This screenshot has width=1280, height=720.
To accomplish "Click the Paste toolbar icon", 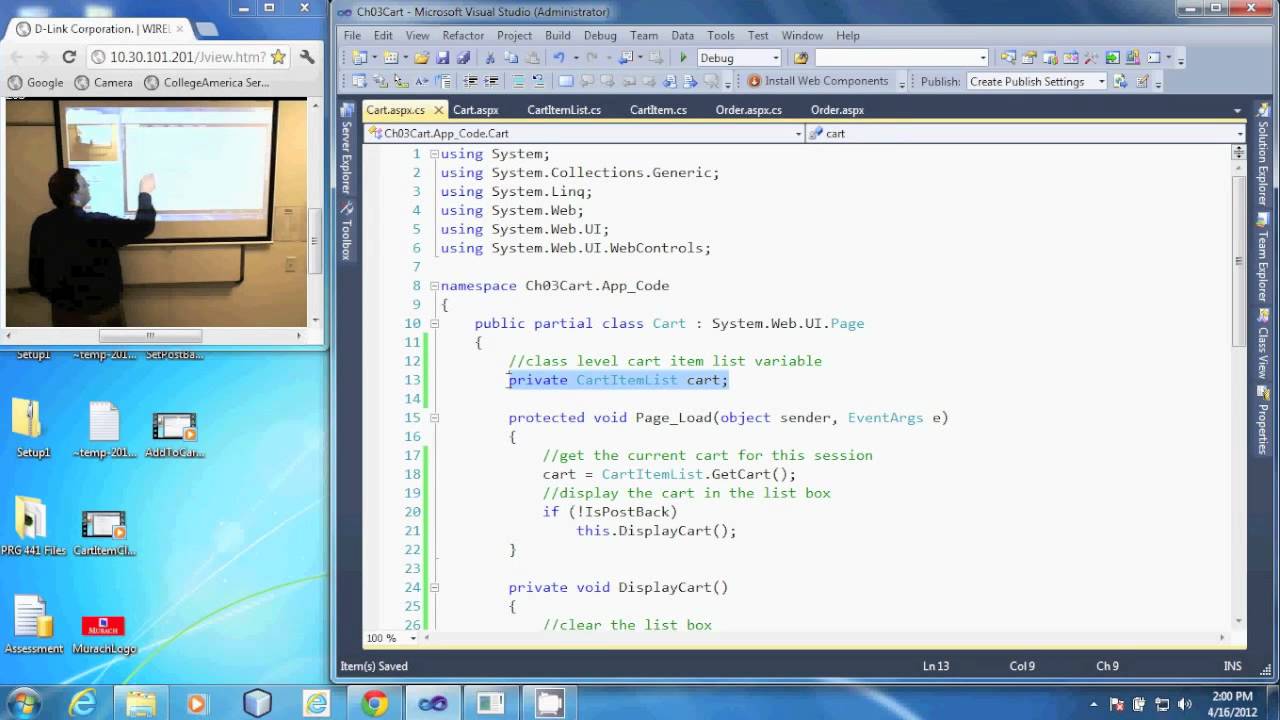I will click(532, 58).
